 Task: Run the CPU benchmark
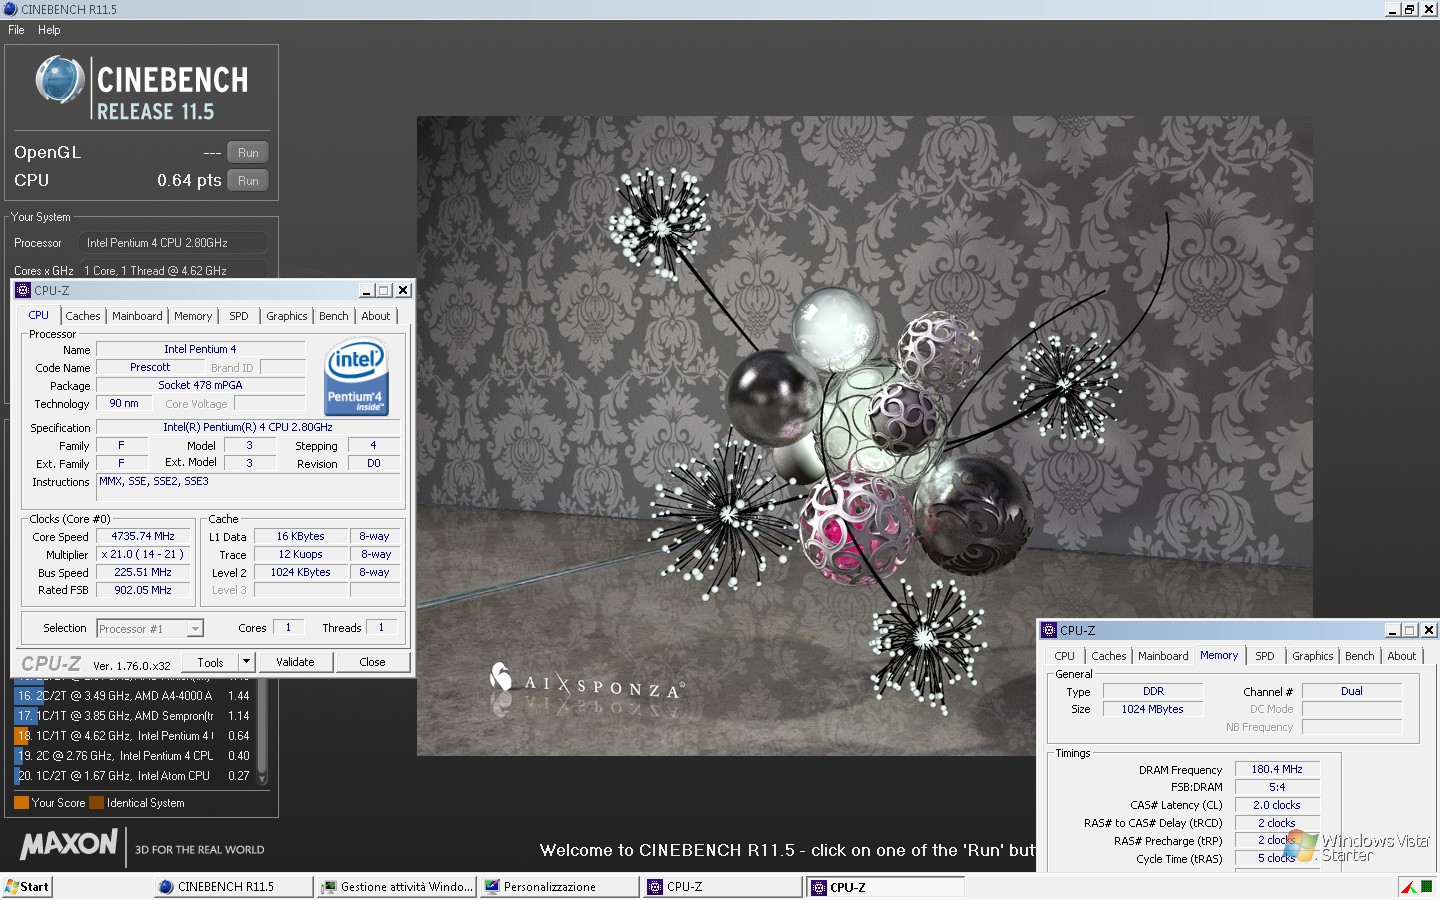coord(248,181)
